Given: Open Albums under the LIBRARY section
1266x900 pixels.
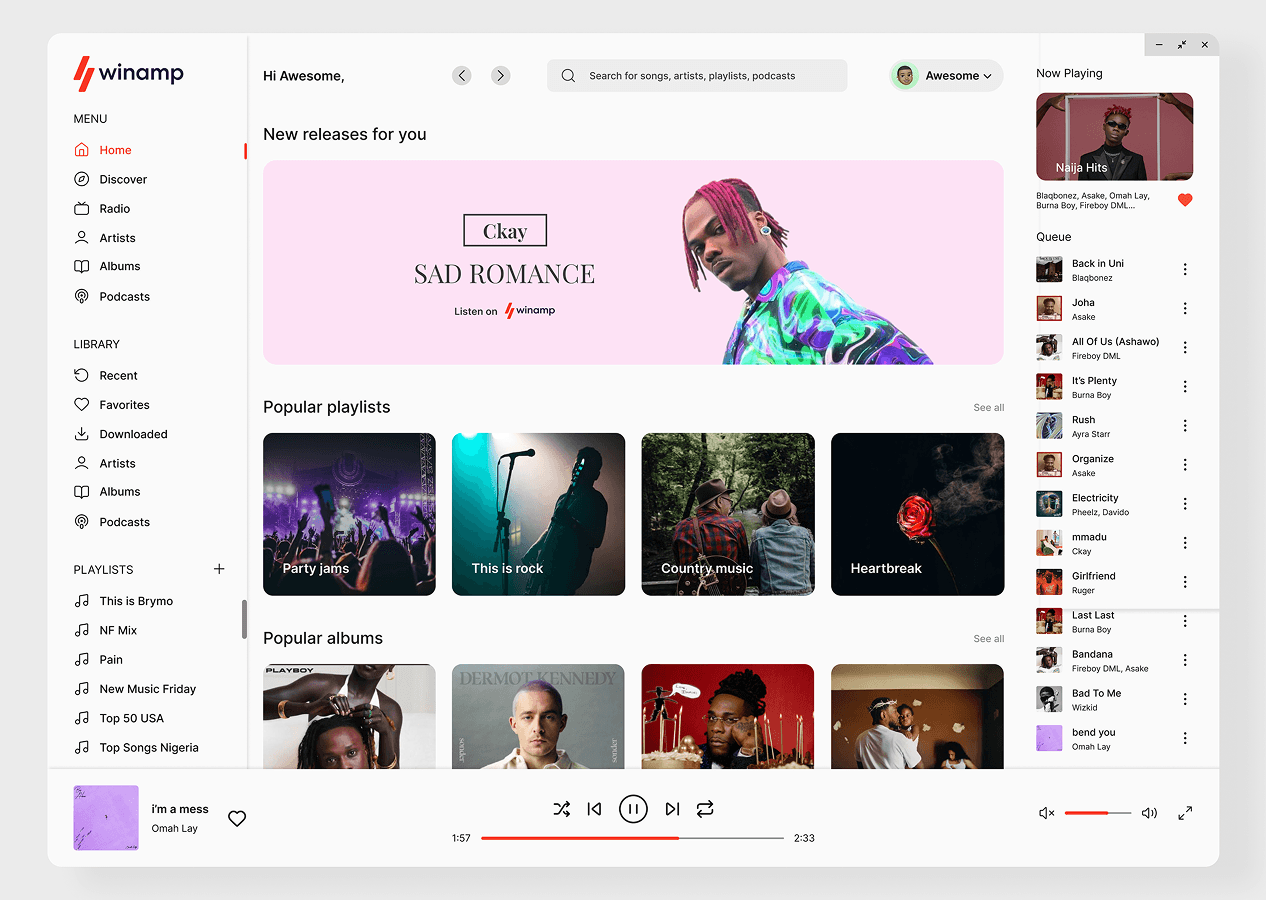Looking at the screenshot, I should coord(107,491).
